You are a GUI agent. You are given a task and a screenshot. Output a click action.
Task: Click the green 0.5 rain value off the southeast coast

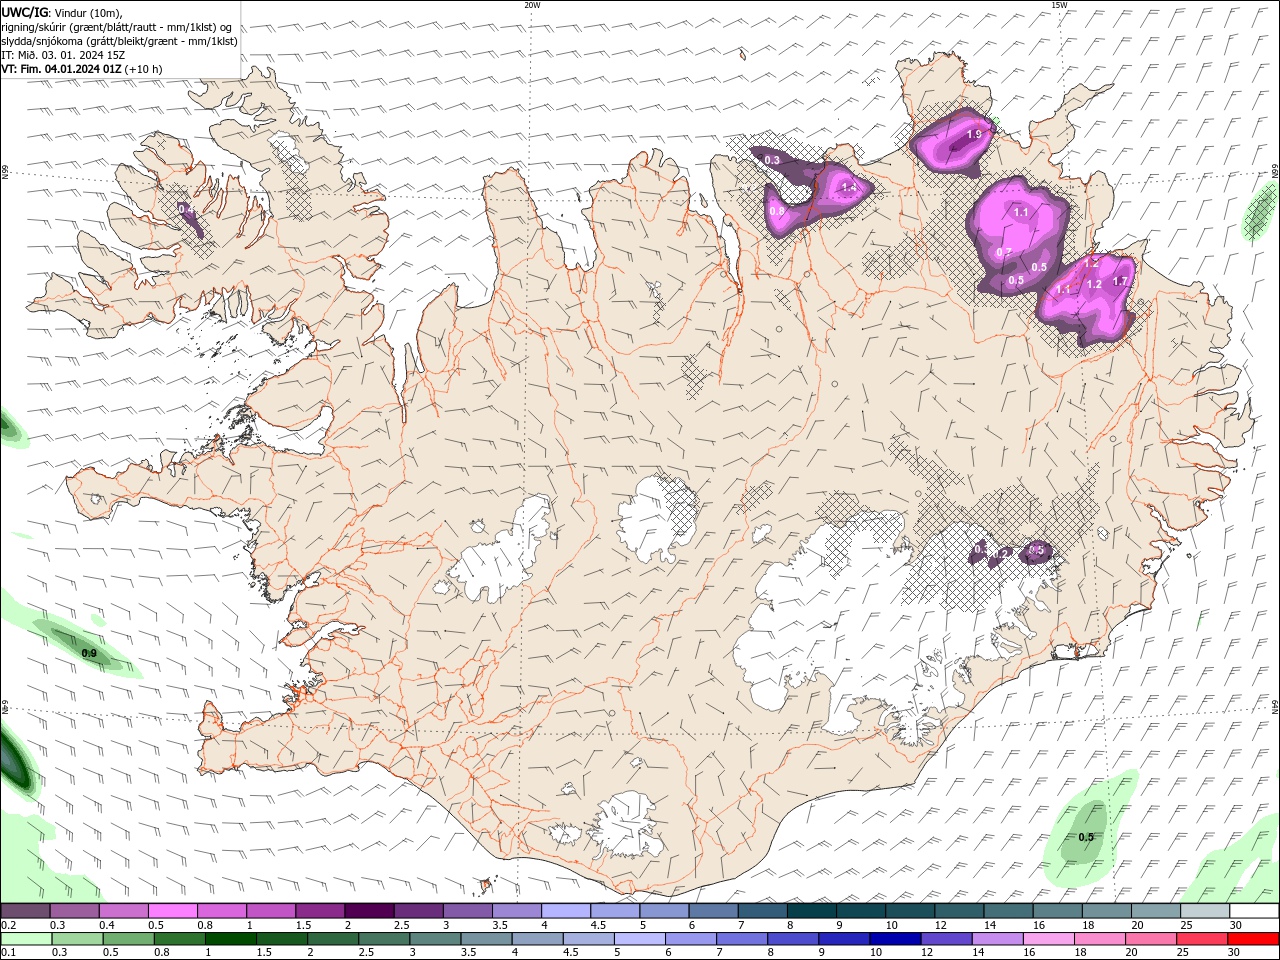tap(1087, 837)
